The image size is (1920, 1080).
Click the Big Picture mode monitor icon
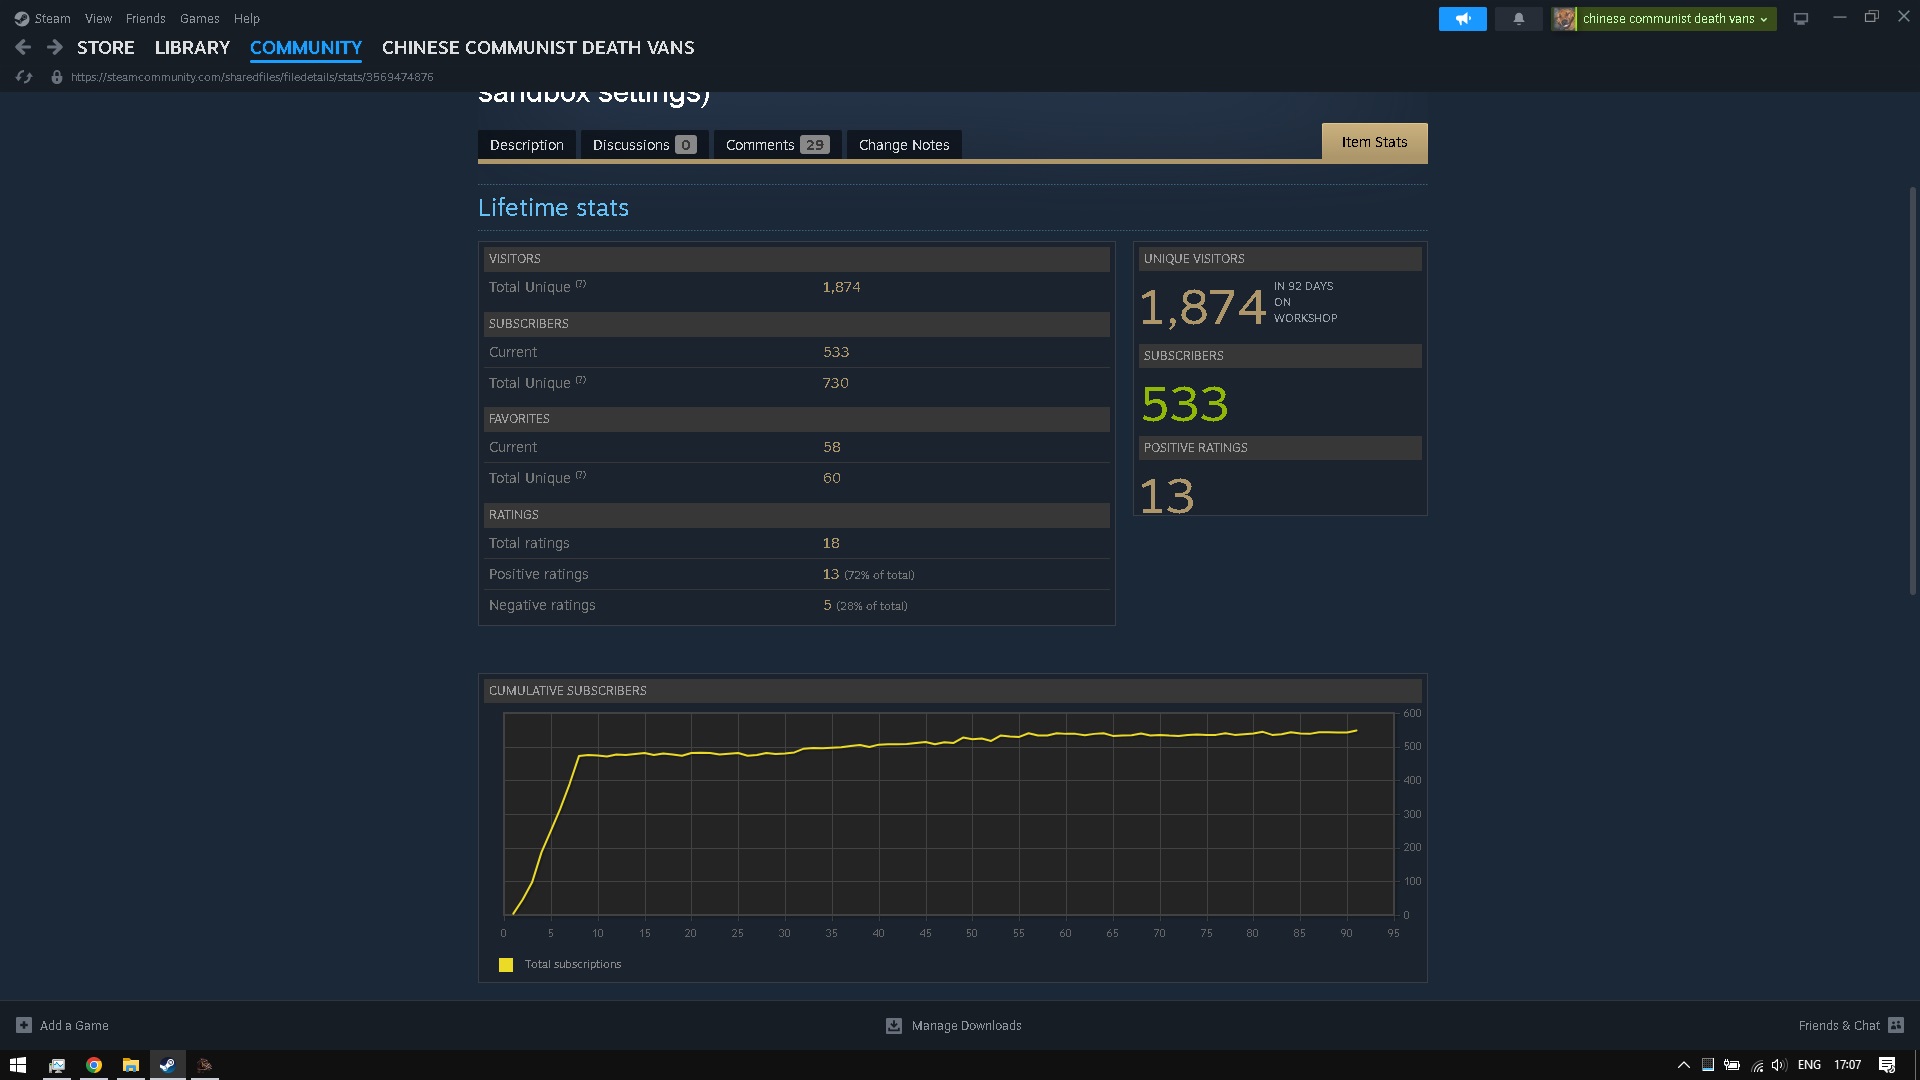pos(1801,19)
